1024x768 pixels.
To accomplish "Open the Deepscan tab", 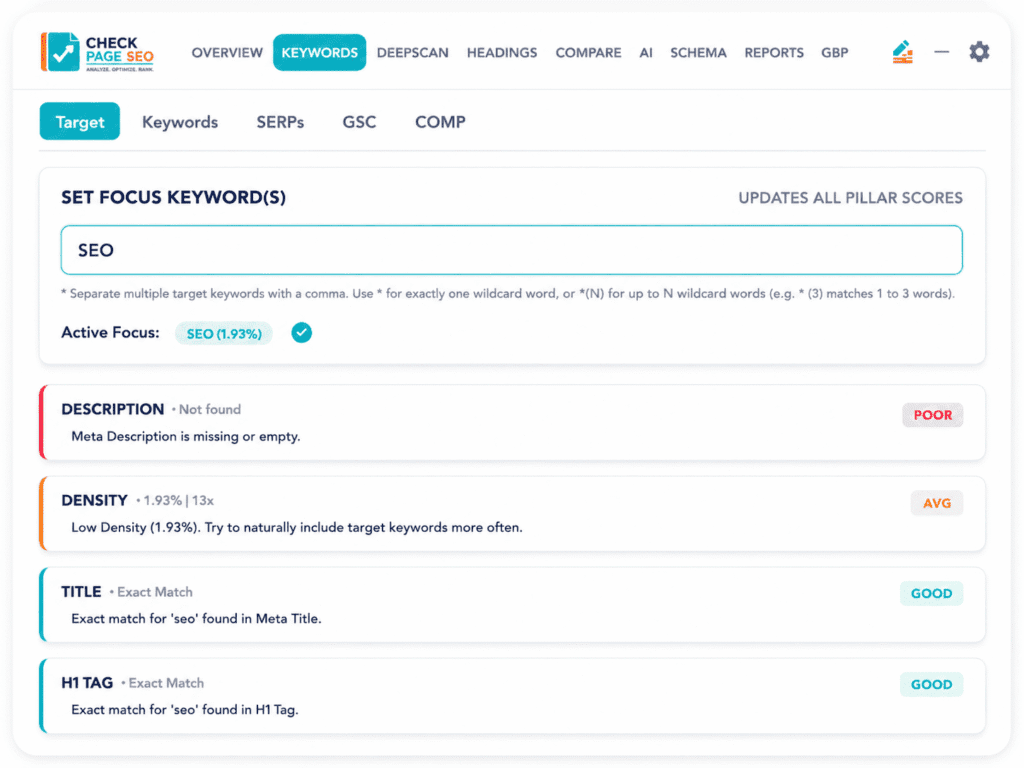I will (x=413, y=53).
